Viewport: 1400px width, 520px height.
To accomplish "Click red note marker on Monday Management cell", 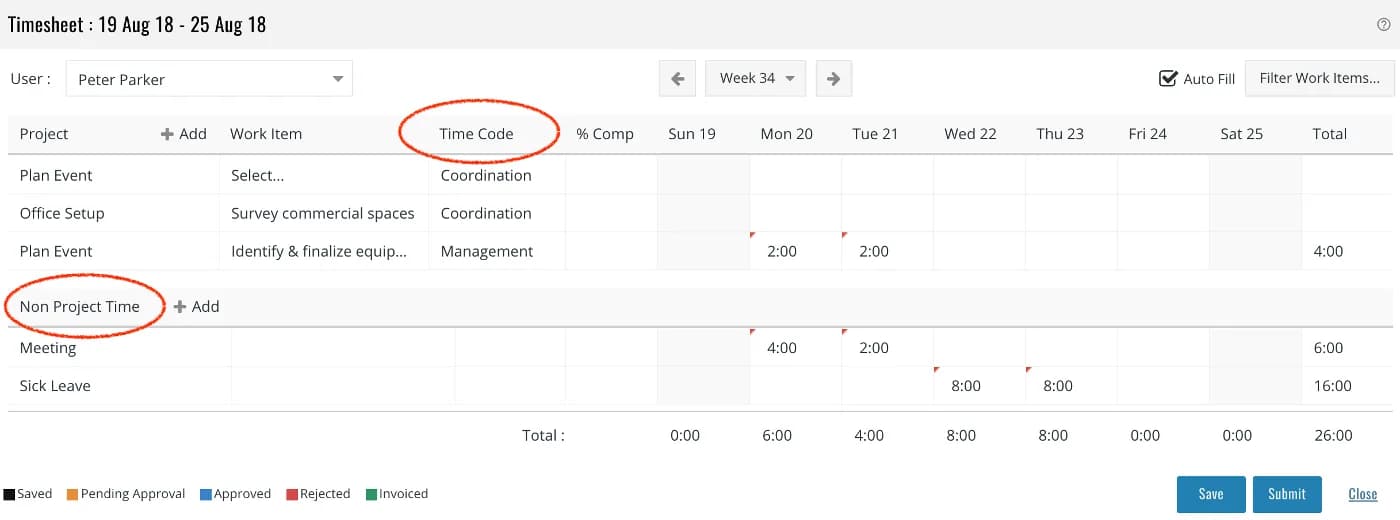I will click(753, 235).
